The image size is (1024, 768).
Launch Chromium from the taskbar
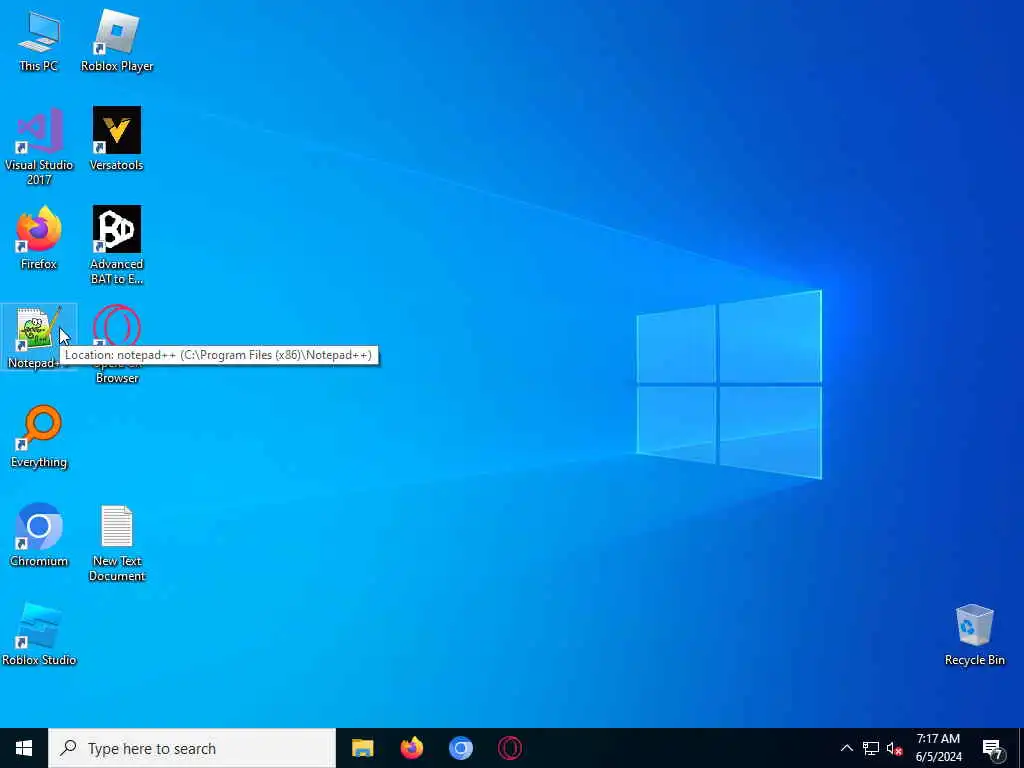460,748
